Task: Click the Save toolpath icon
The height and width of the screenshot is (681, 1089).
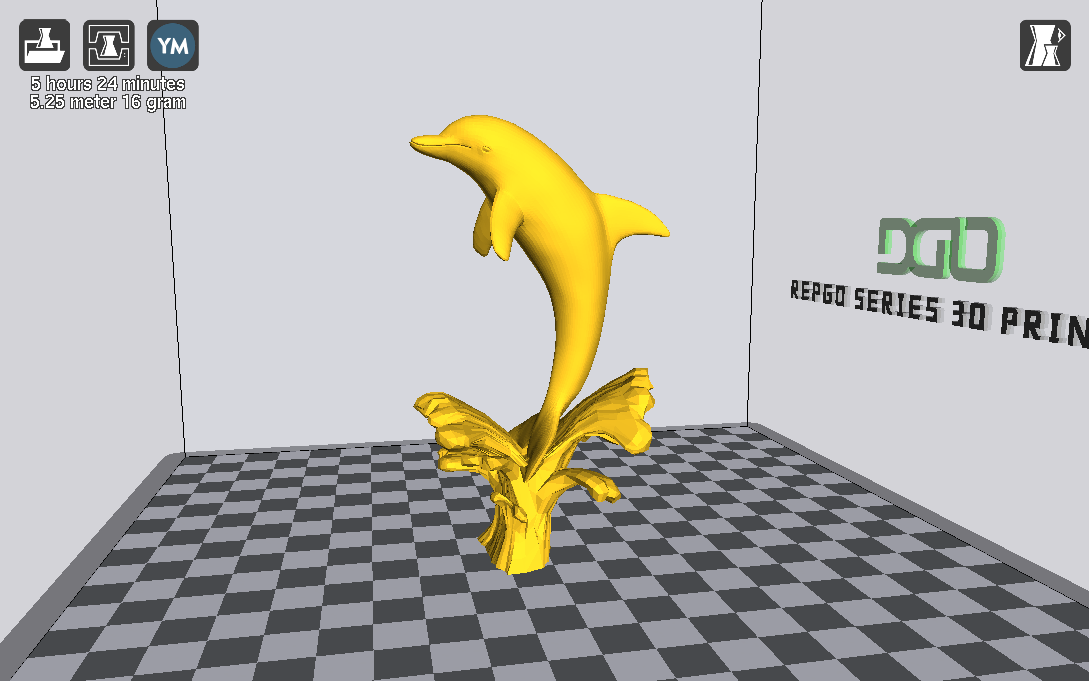Action: pyautogui.click(x=109, y=45)
